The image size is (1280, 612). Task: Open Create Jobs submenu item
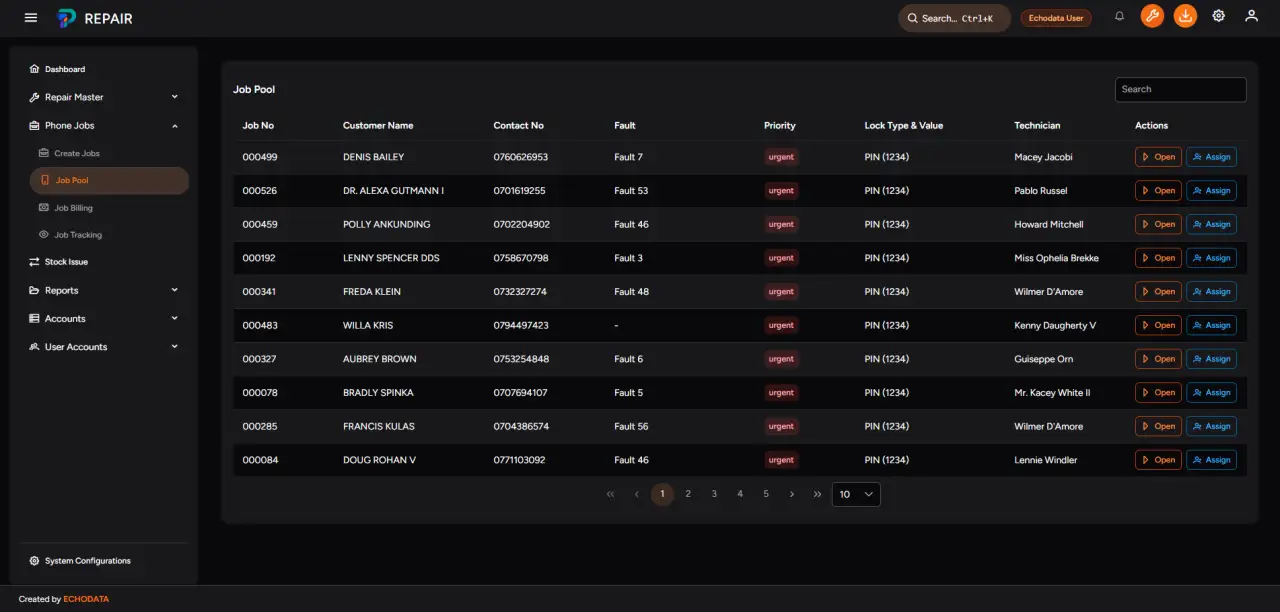tap(109, 153)
